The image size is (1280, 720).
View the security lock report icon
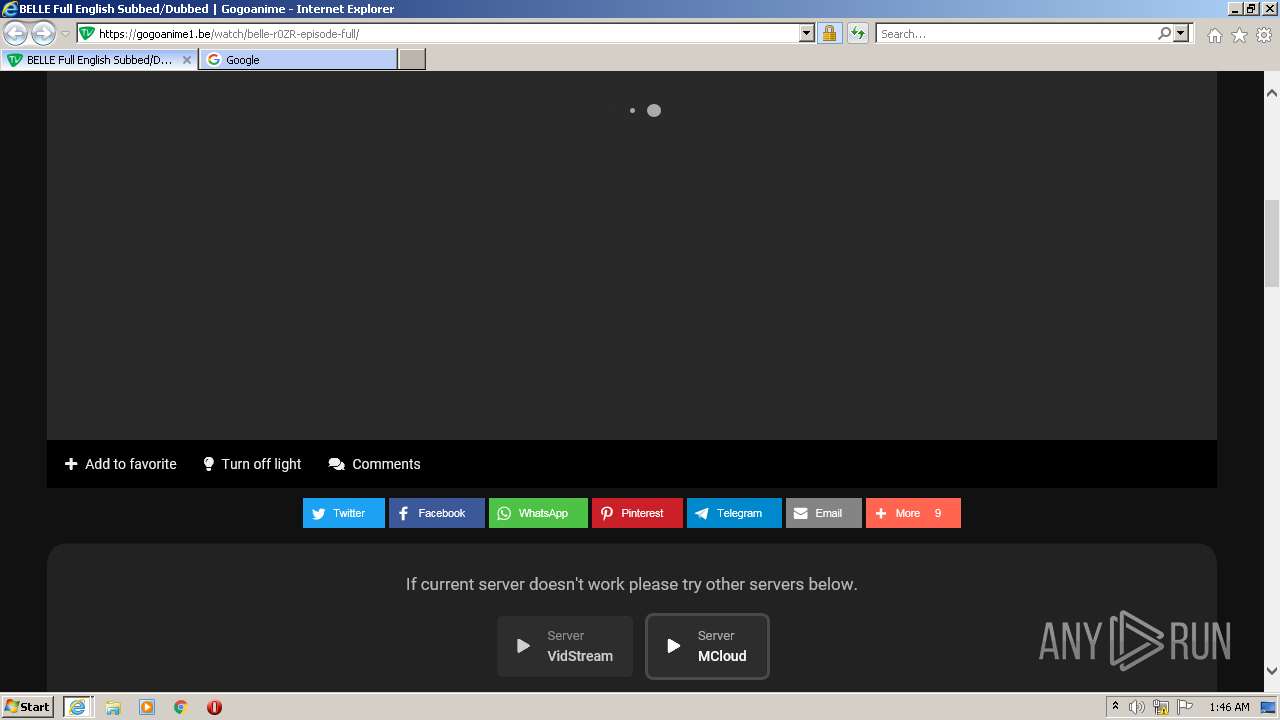[829, 33]
